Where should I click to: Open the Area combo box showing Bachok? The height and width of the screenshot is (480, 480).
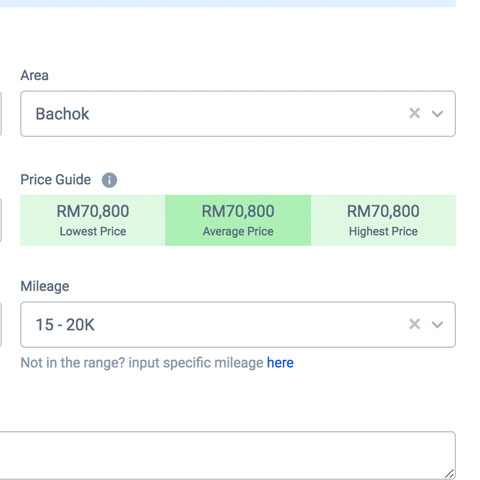click(x=238, y=114)
